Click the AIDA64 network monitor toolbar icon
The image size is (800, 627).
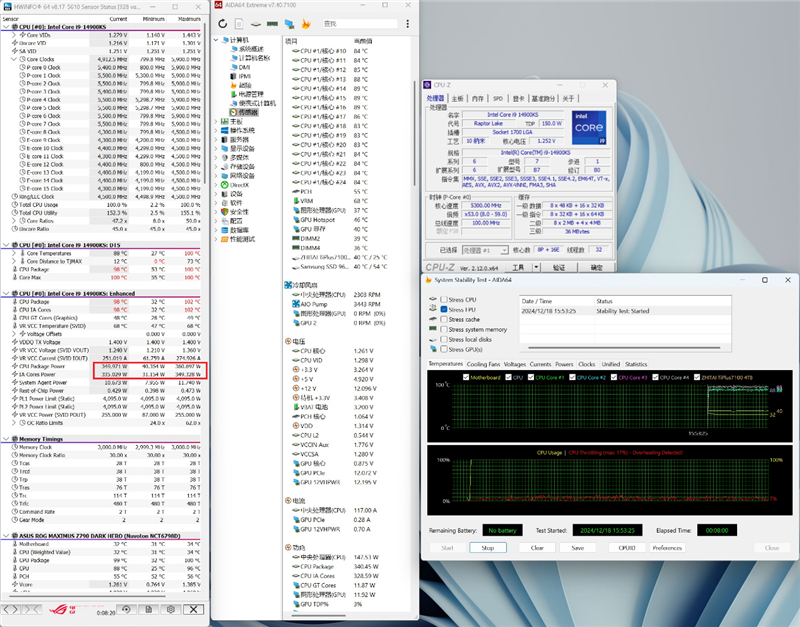click(x=289, y=24)
